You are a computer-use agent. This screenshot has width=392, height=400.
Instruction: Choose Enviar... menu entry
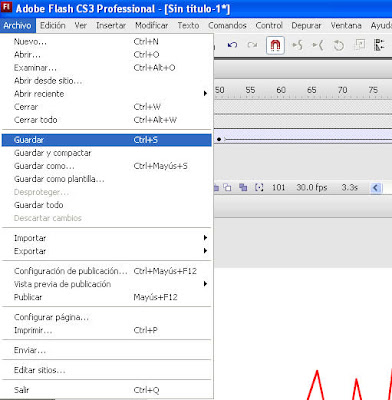pos(107,350)
